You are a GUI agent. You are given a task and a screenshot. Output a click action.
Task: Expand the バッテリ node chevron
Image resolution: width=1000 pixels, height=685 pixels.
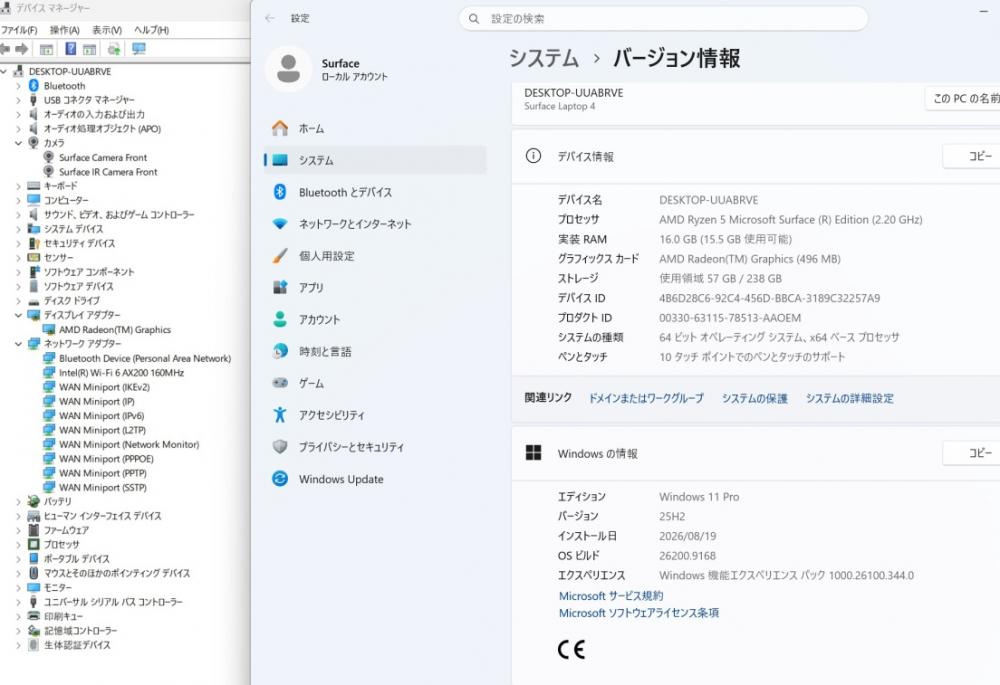(18, 501)
